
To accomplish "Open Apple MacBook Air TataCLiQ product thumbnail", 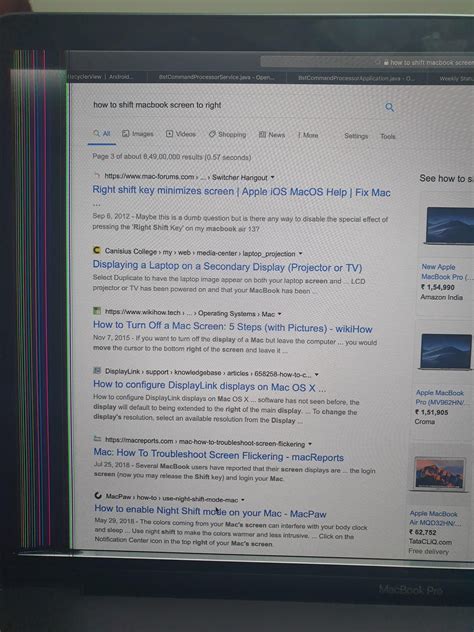I will tap(439, 473).
